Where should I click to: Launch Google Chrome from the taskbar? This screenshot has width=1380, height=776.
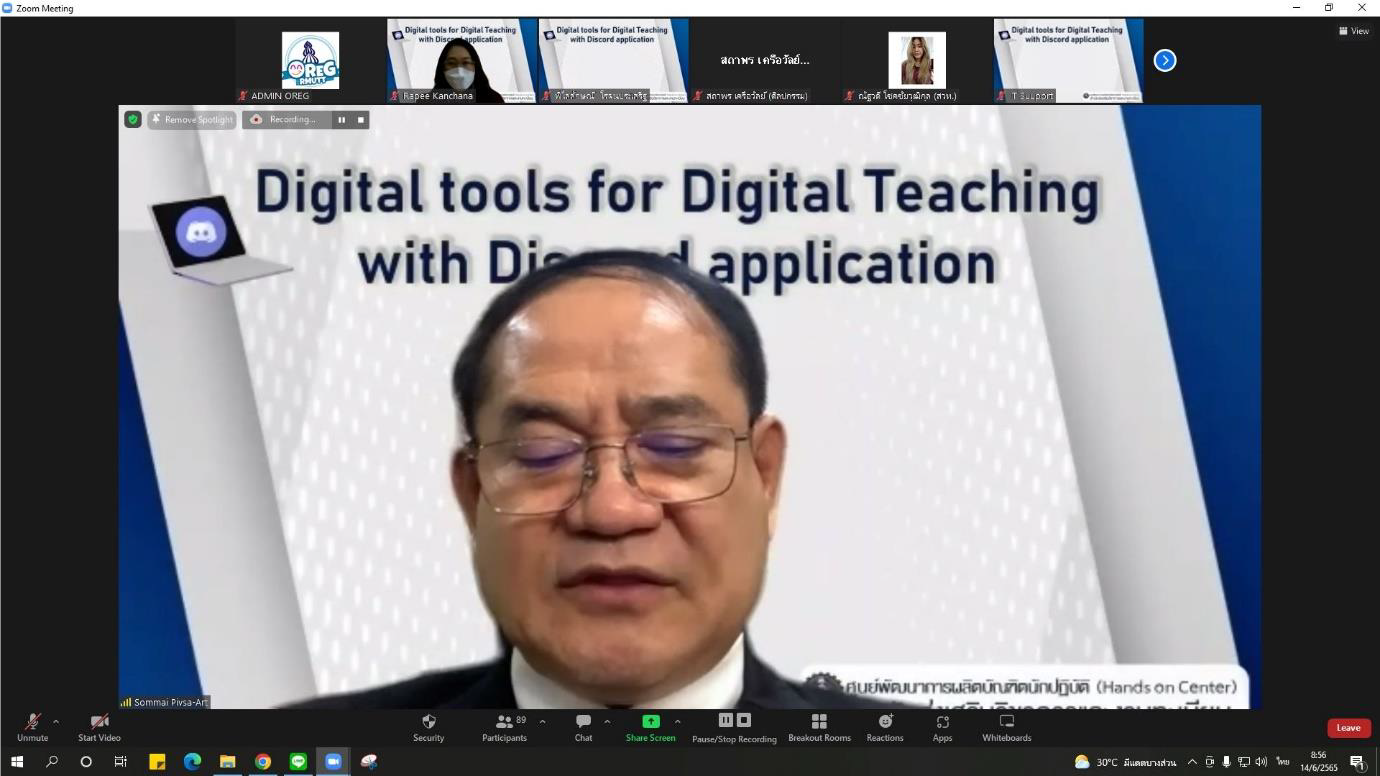[262, 762]
